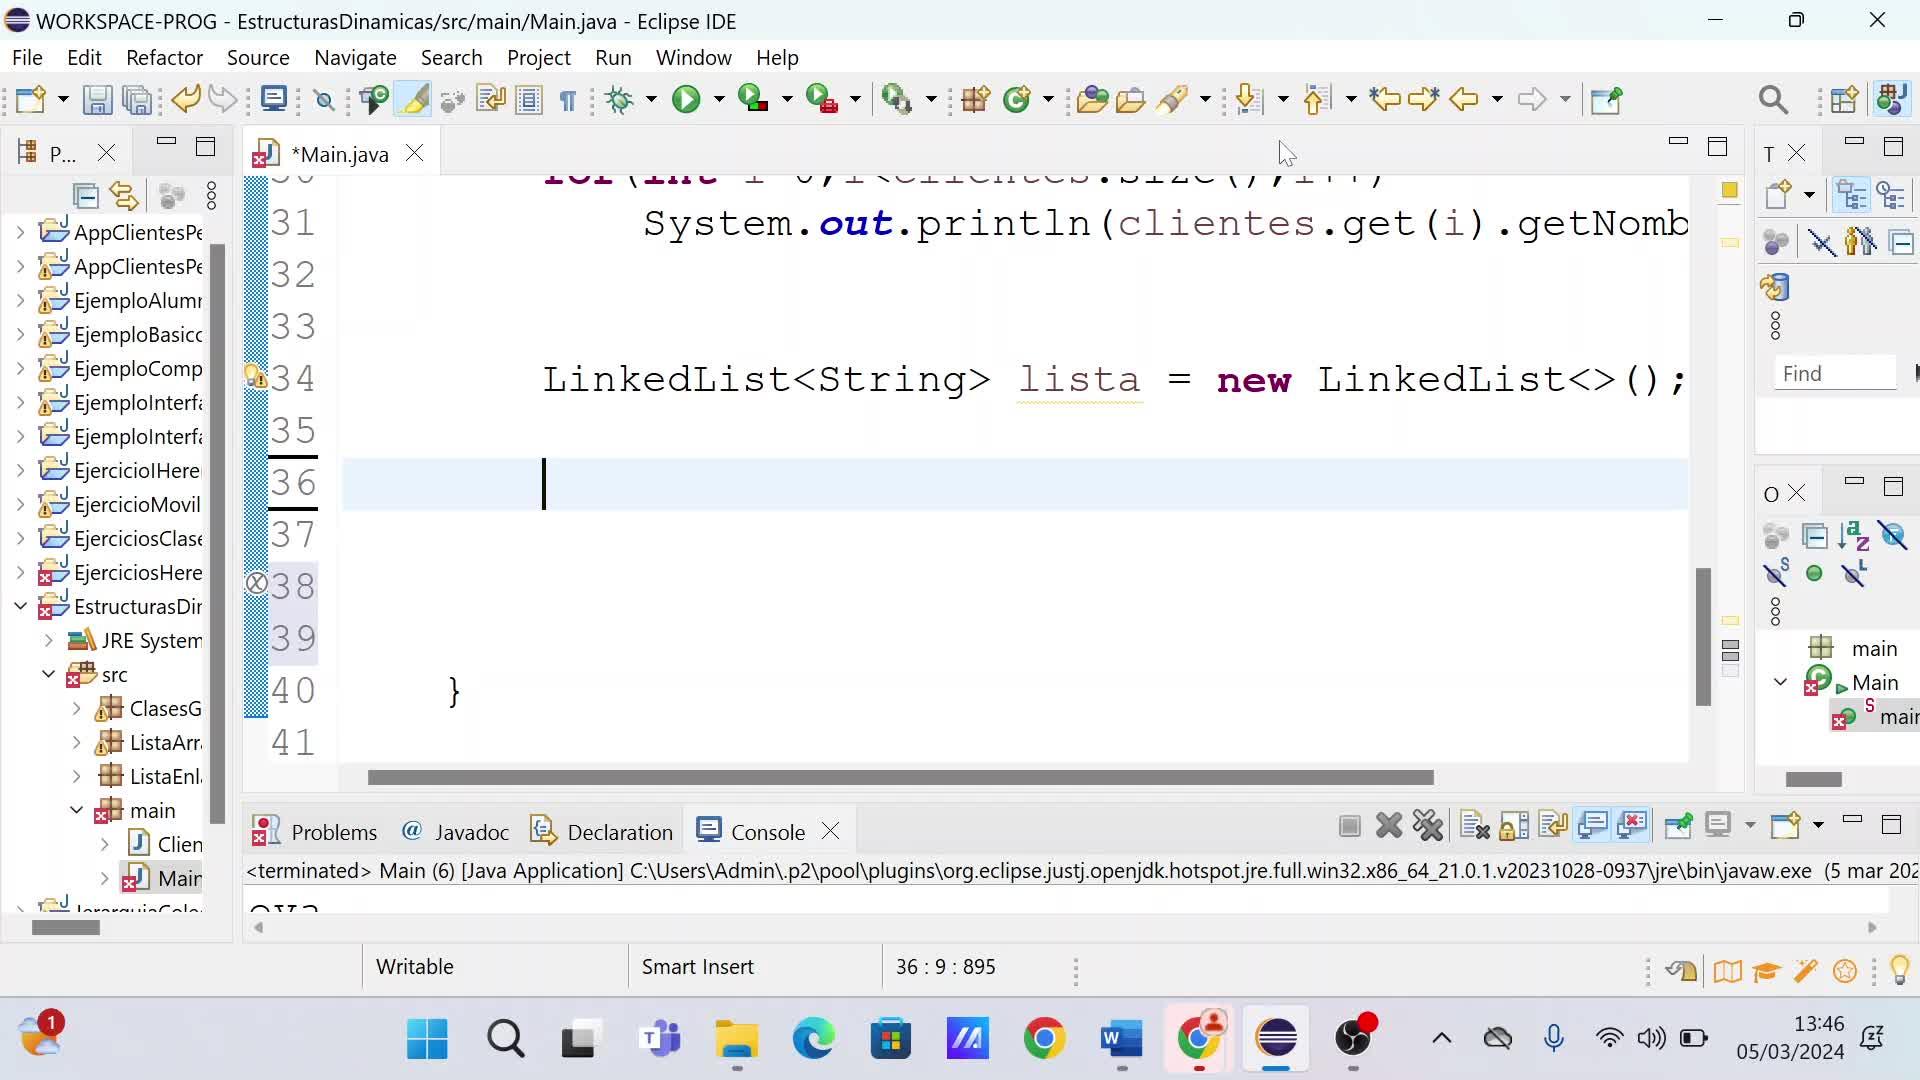Click the toolbar Search magnifier icon

coord(1772,99)
